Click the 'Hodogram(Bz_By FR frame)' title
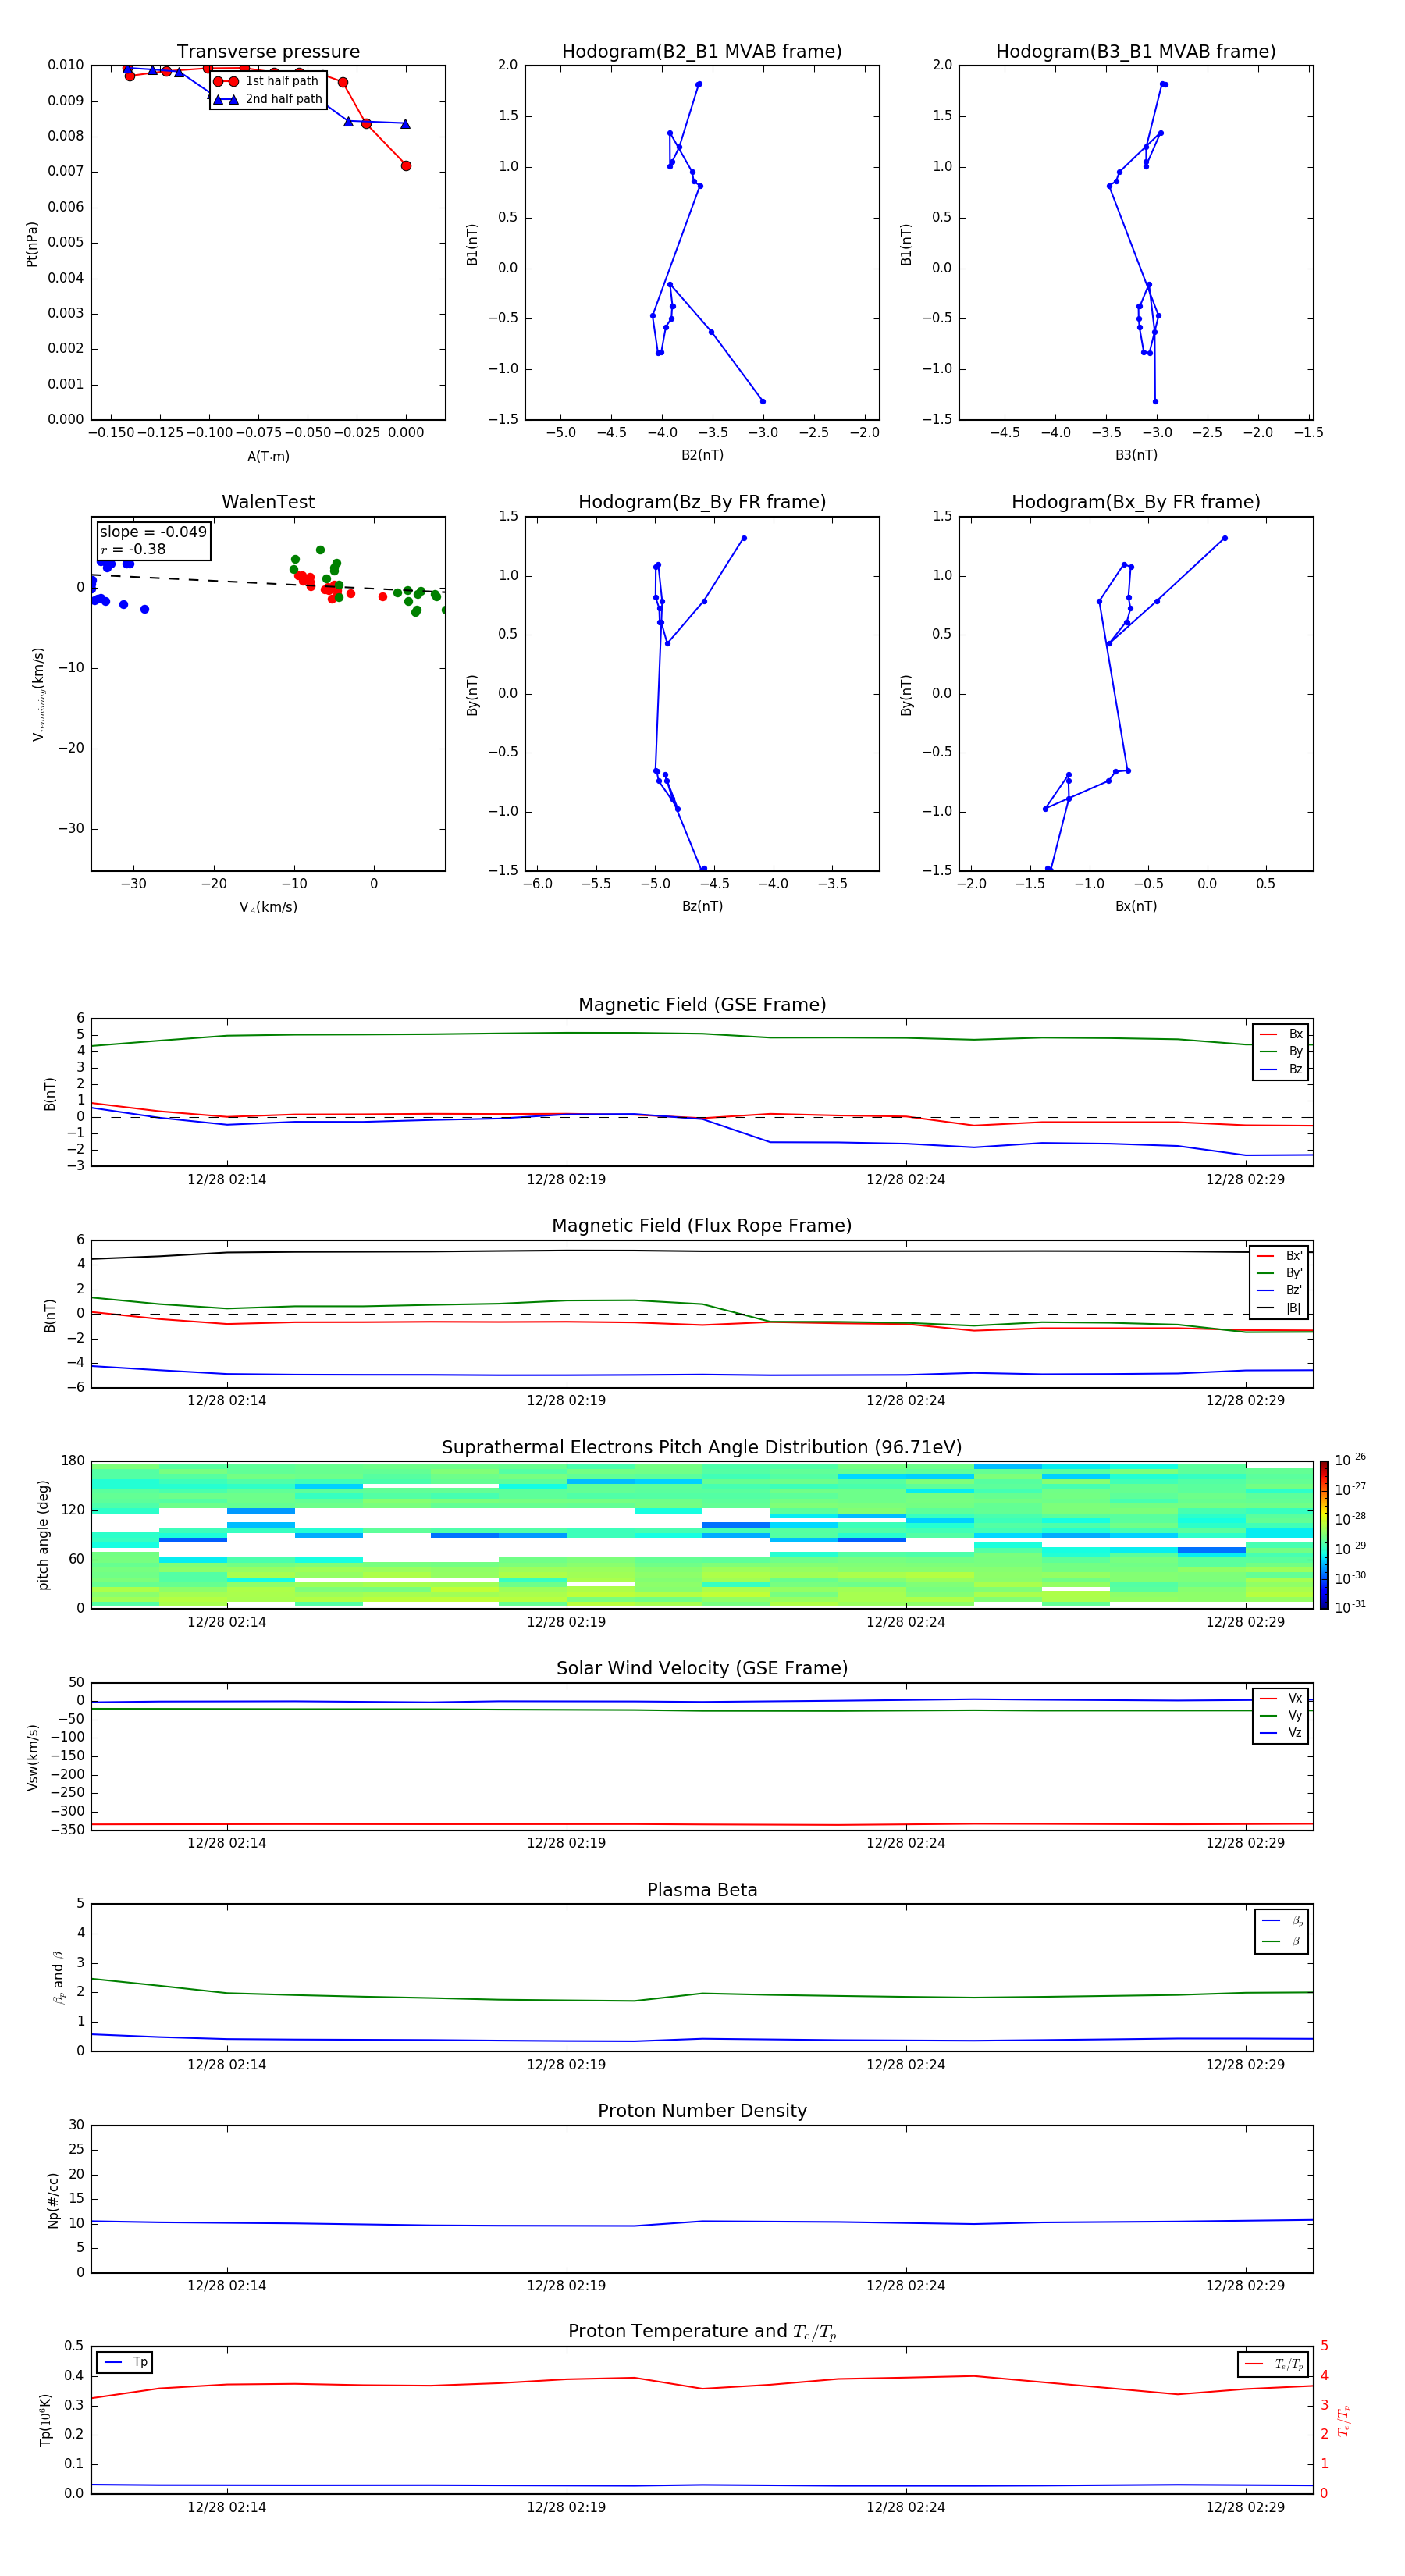The image size is (1405, 2576). tap(702, 502)
